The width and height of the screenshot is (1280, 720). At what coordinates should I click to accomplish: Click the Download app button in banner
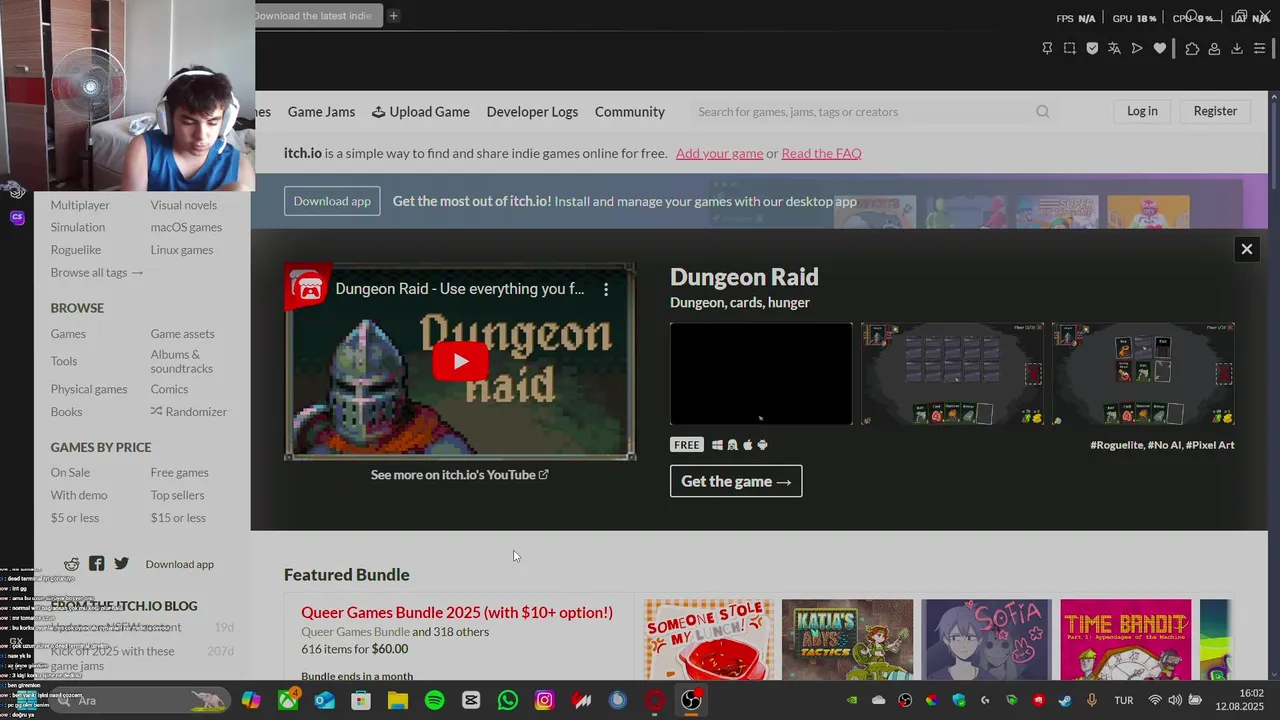(x=332, y=201)
